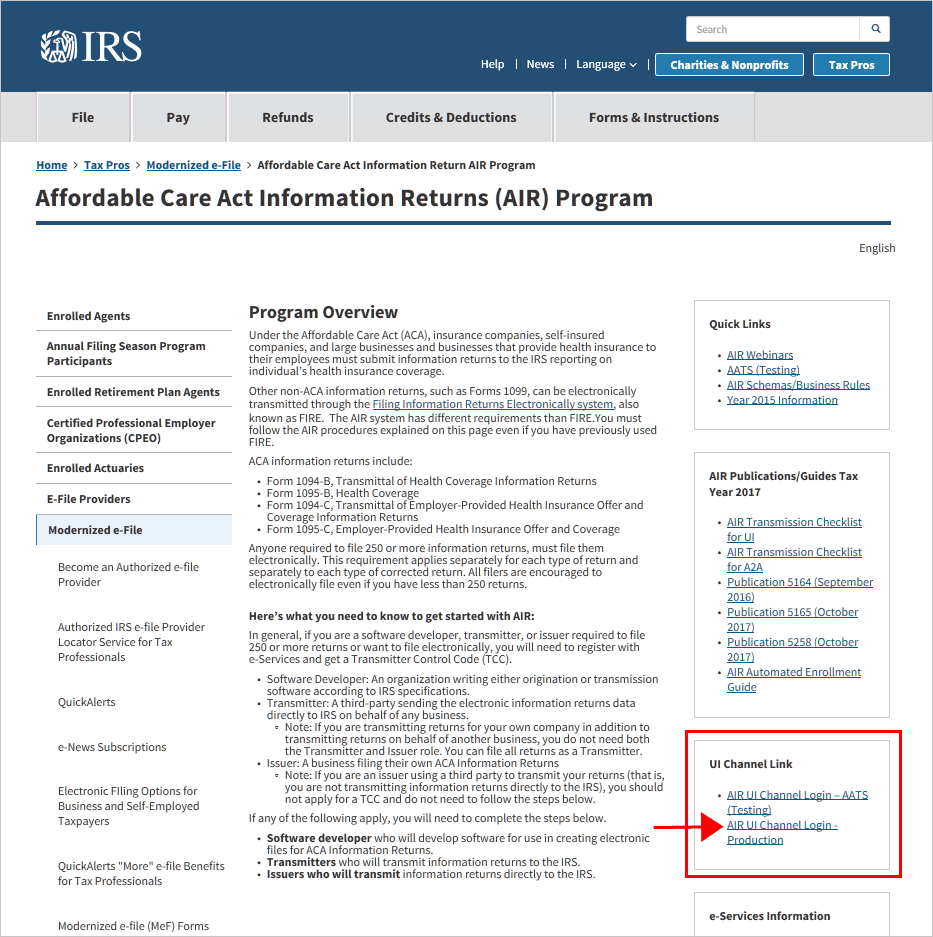Open the AIR Webinars quick link
This screenshot has height=937, width=933.
click(760, 355)
